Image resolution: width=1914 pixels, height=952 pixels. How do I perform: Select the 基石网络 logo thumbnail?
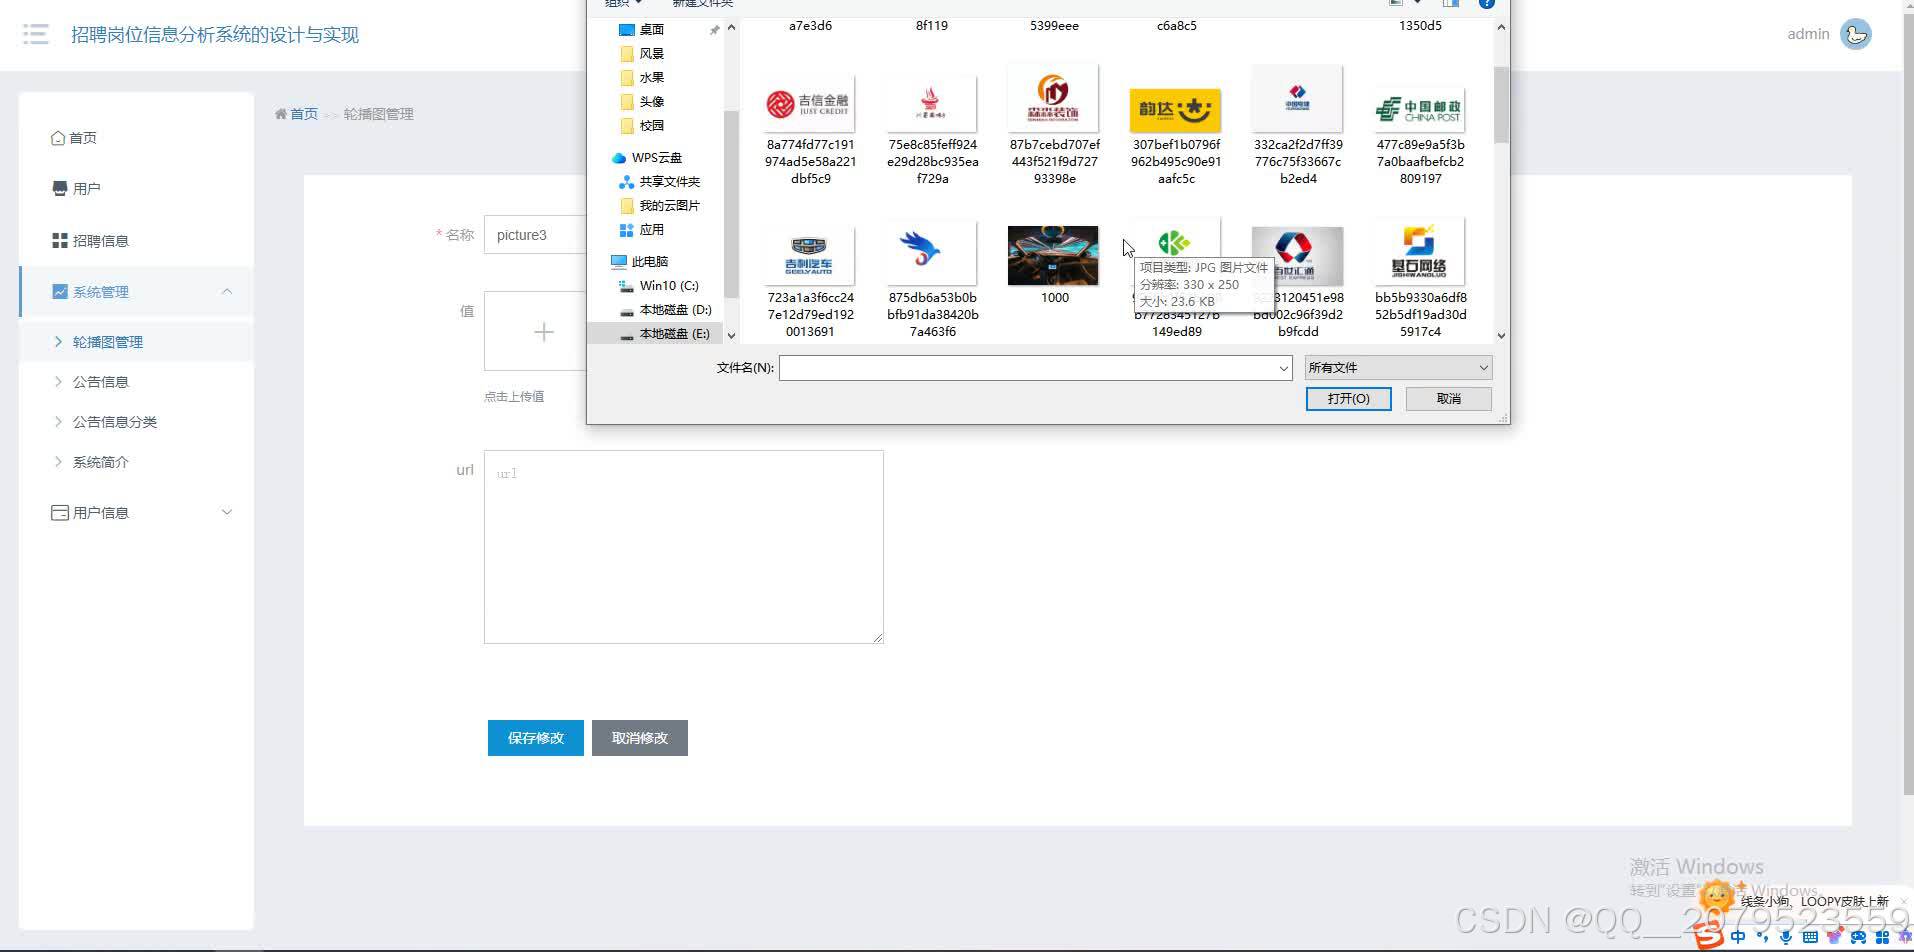click(x=1419, y=254)
